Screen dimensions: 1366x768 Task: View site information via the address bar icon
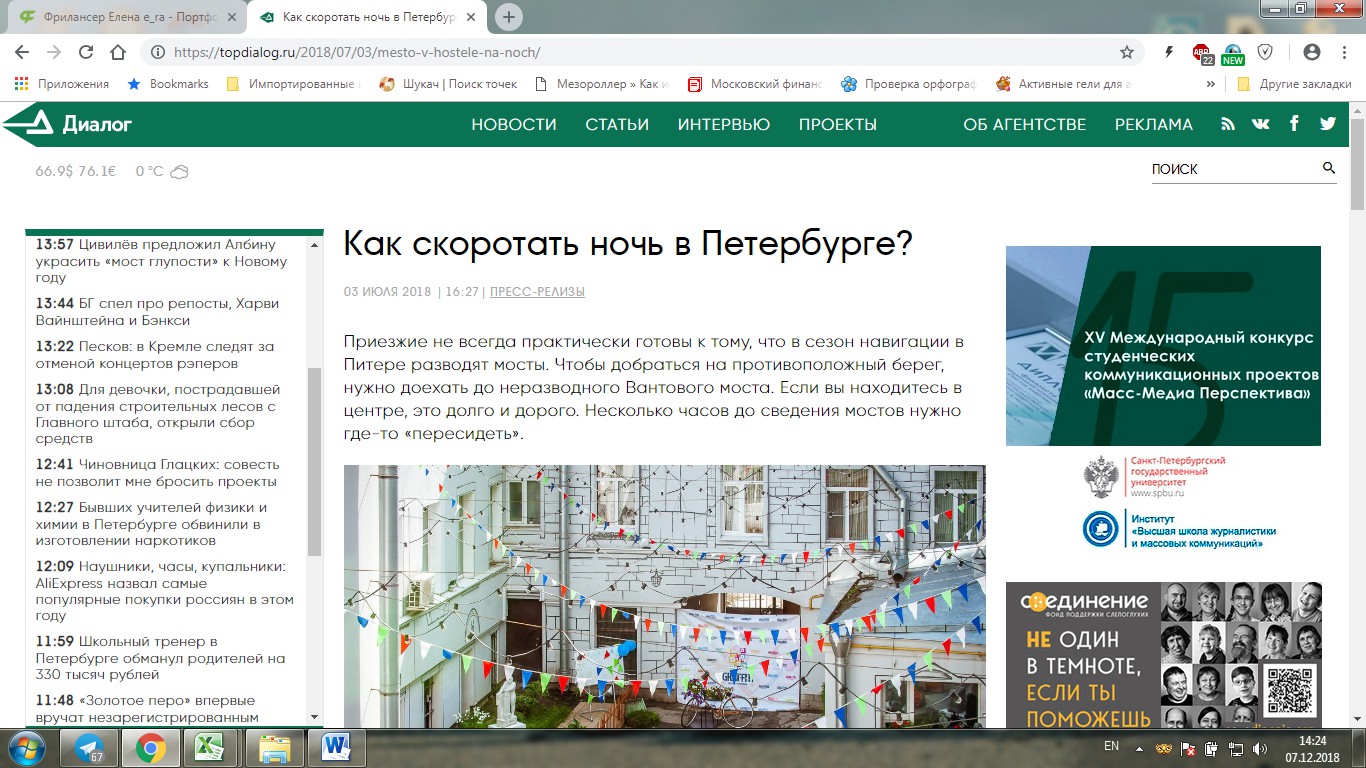point(158,52)
